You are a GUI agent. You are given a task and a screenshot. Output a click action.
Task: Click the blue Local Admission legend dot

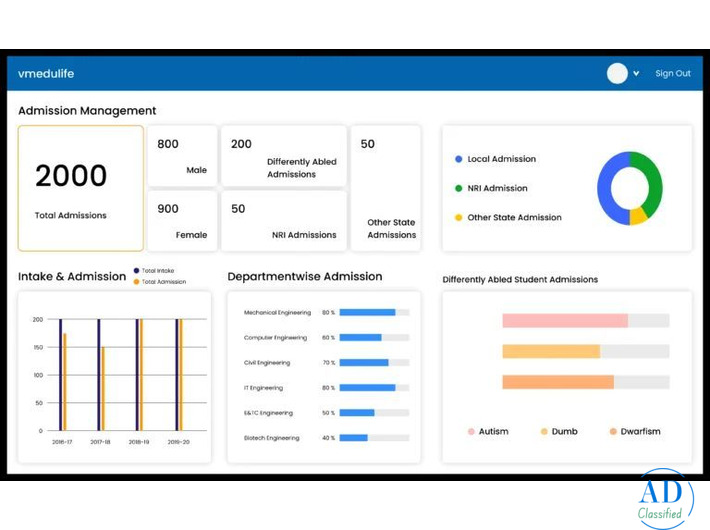[458, 159]
